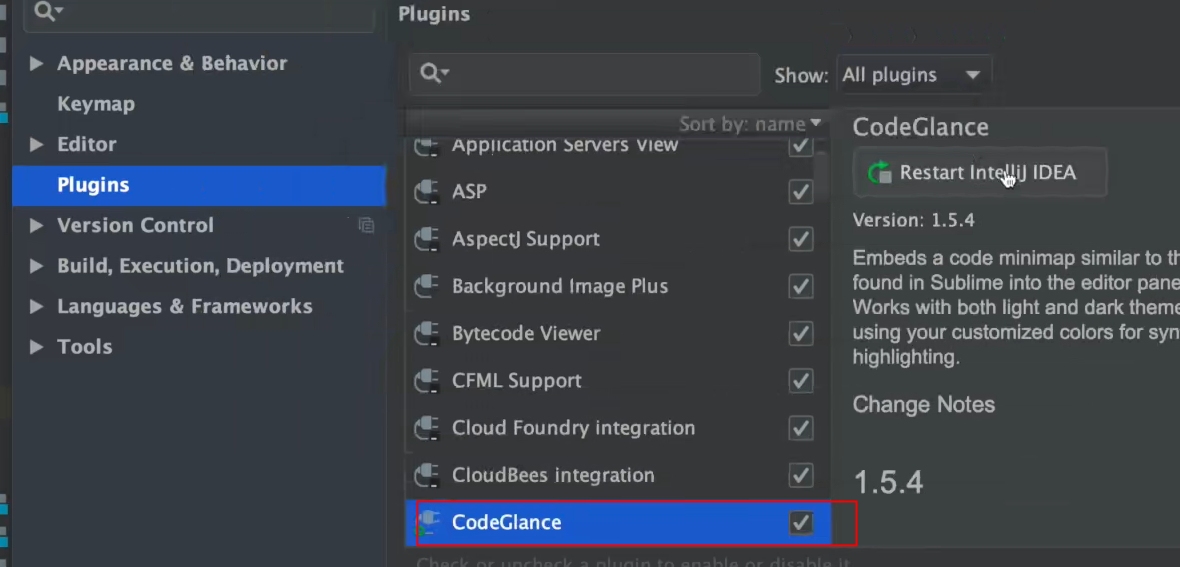The image size is (1180, 567).
Task: Expand Appearance & Behavior settings
Action: click(36, 64)
